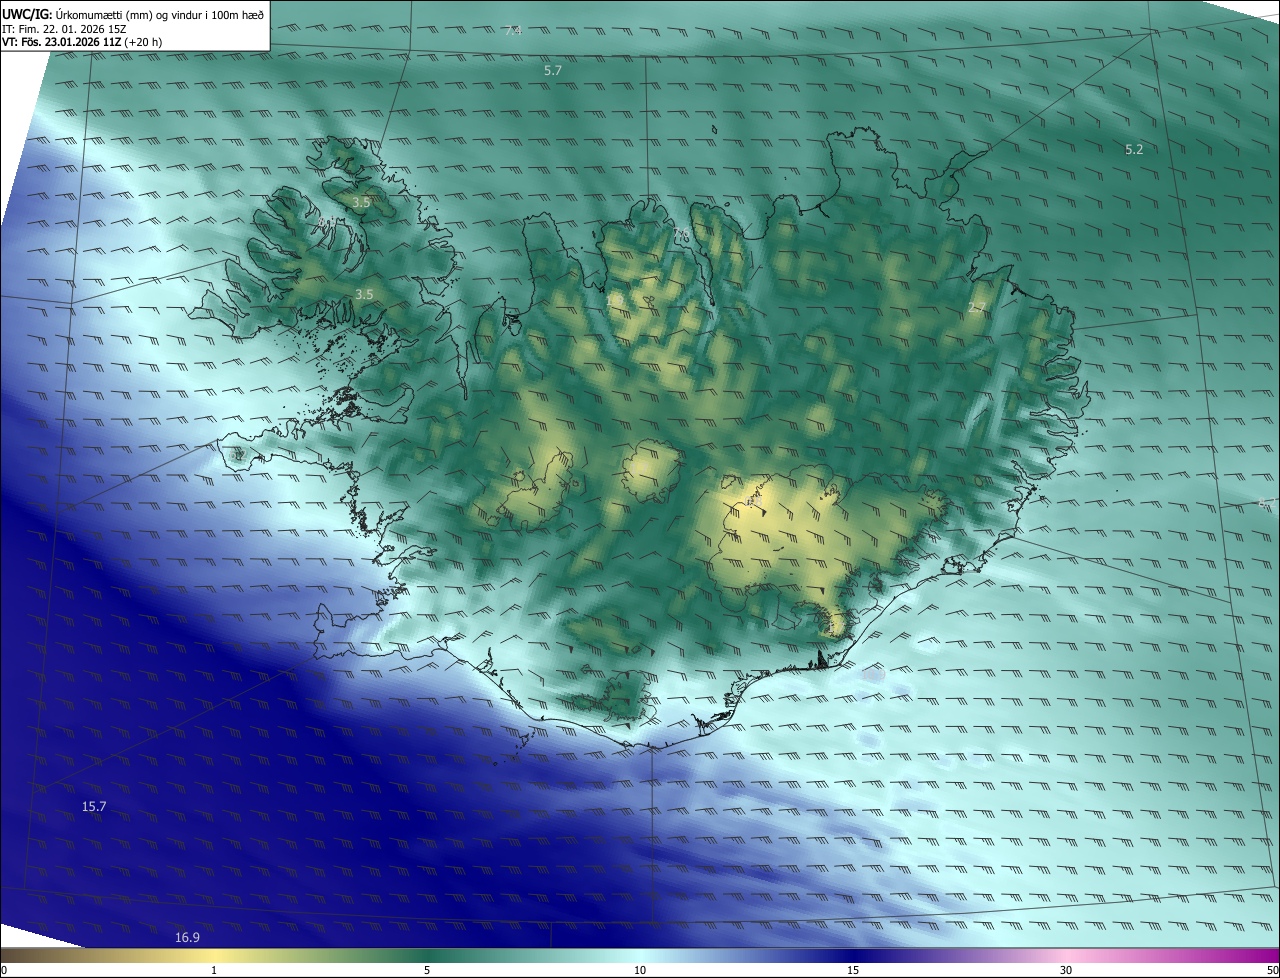Click the '50' tick on the color scale

pyautogui.click(x=1272, y=971)
